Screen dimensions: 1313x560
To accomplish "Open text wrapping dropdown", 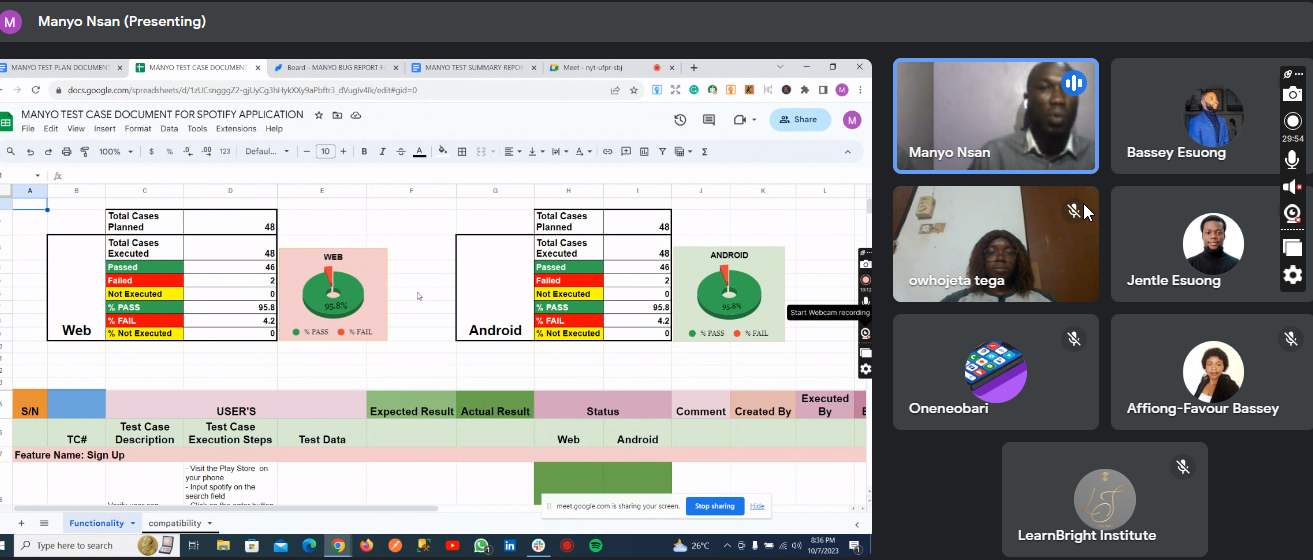I will click(559, 152).
